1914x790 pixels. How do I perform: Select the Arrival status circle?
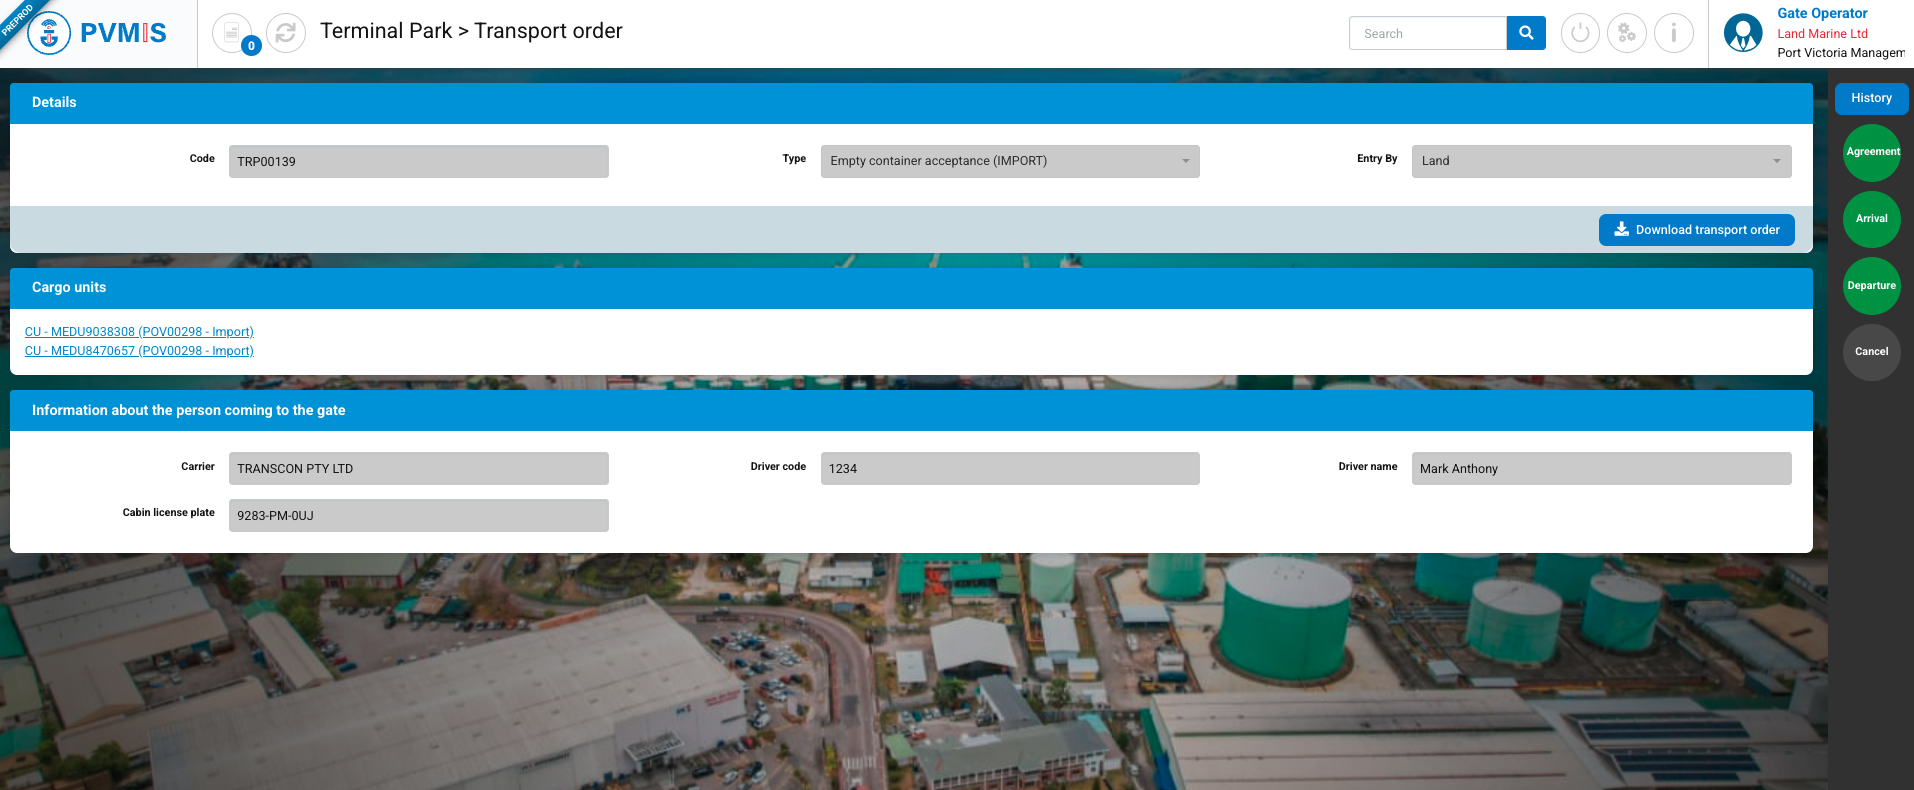(x=1872, y=219)
